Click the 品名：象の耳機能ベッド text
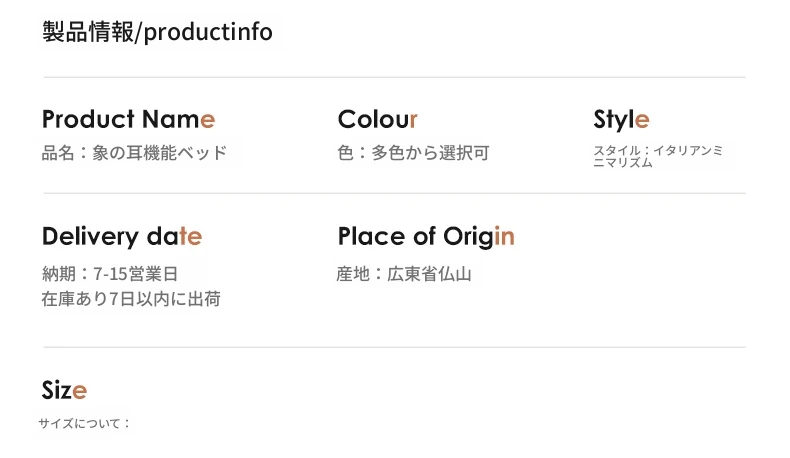 [134, 153]
